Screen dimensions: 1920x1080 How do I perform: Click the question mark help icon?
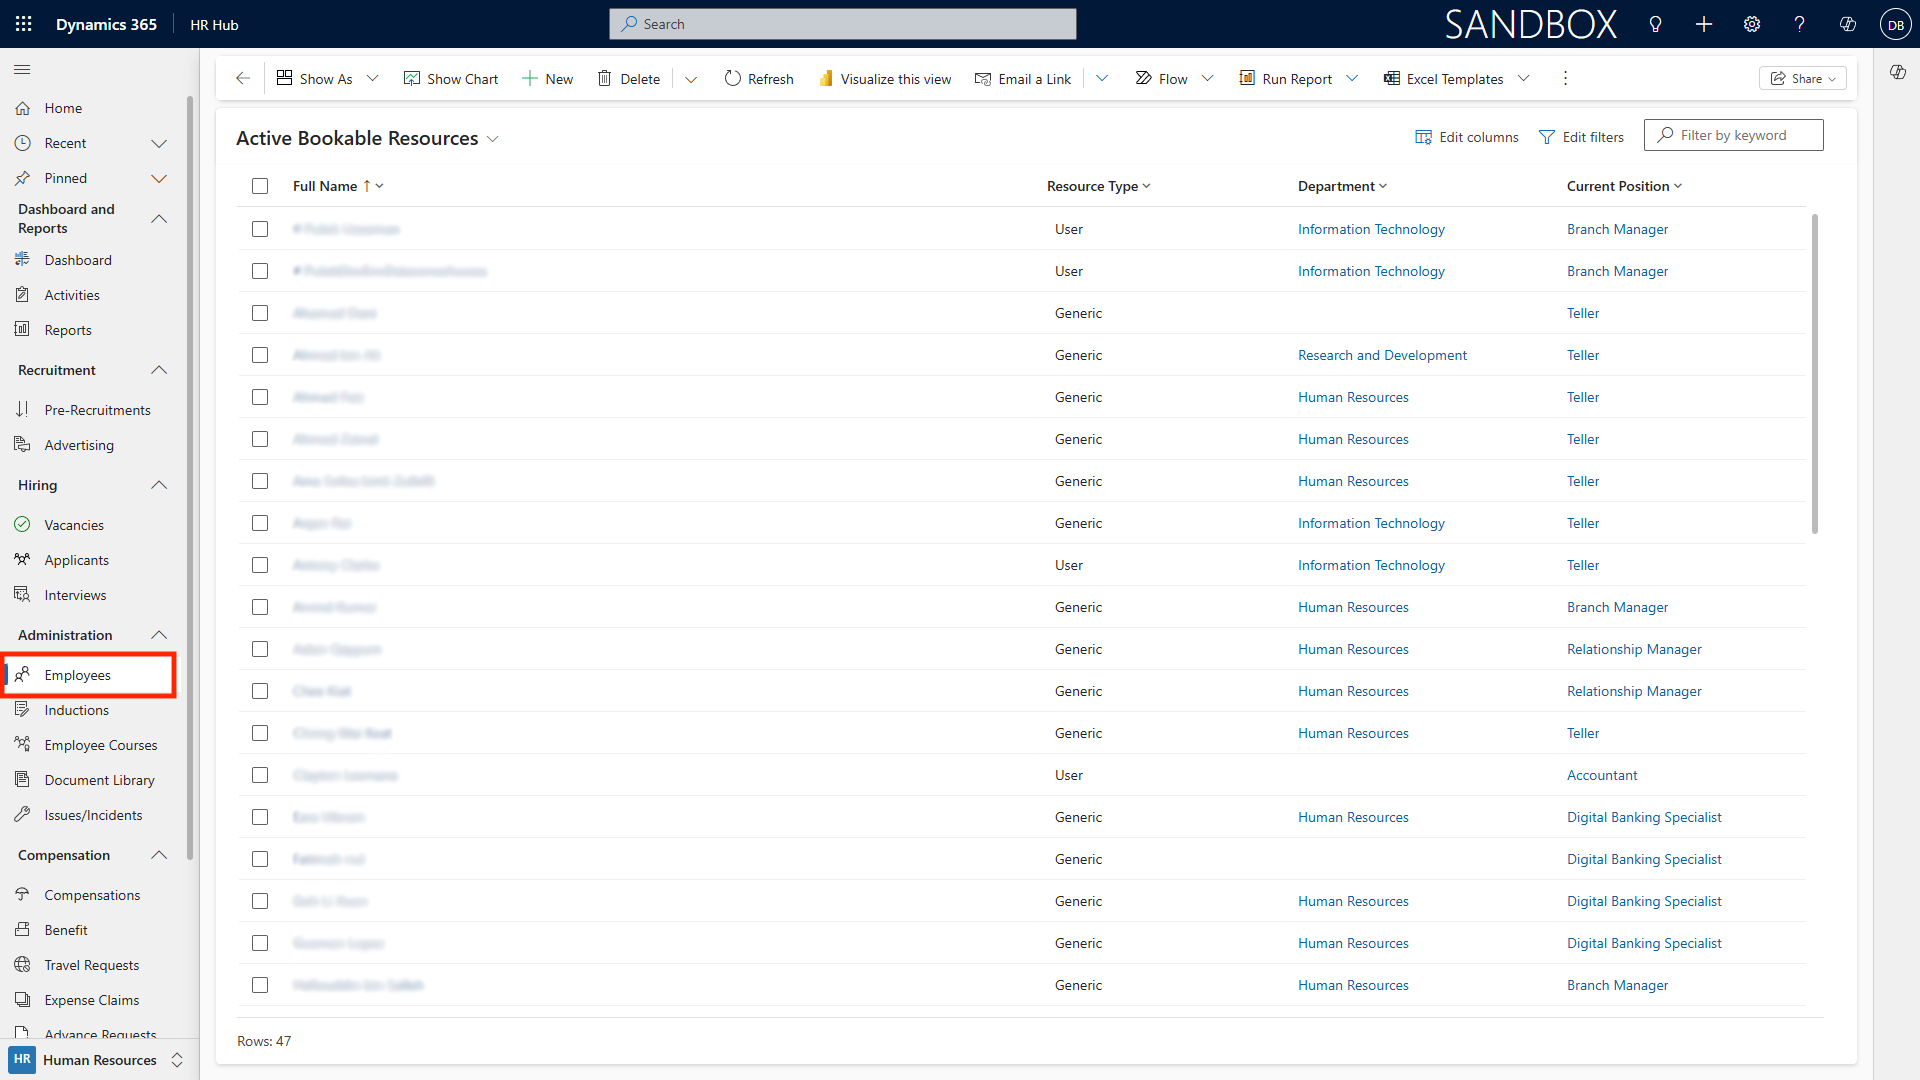click(x=1799, y=24)
